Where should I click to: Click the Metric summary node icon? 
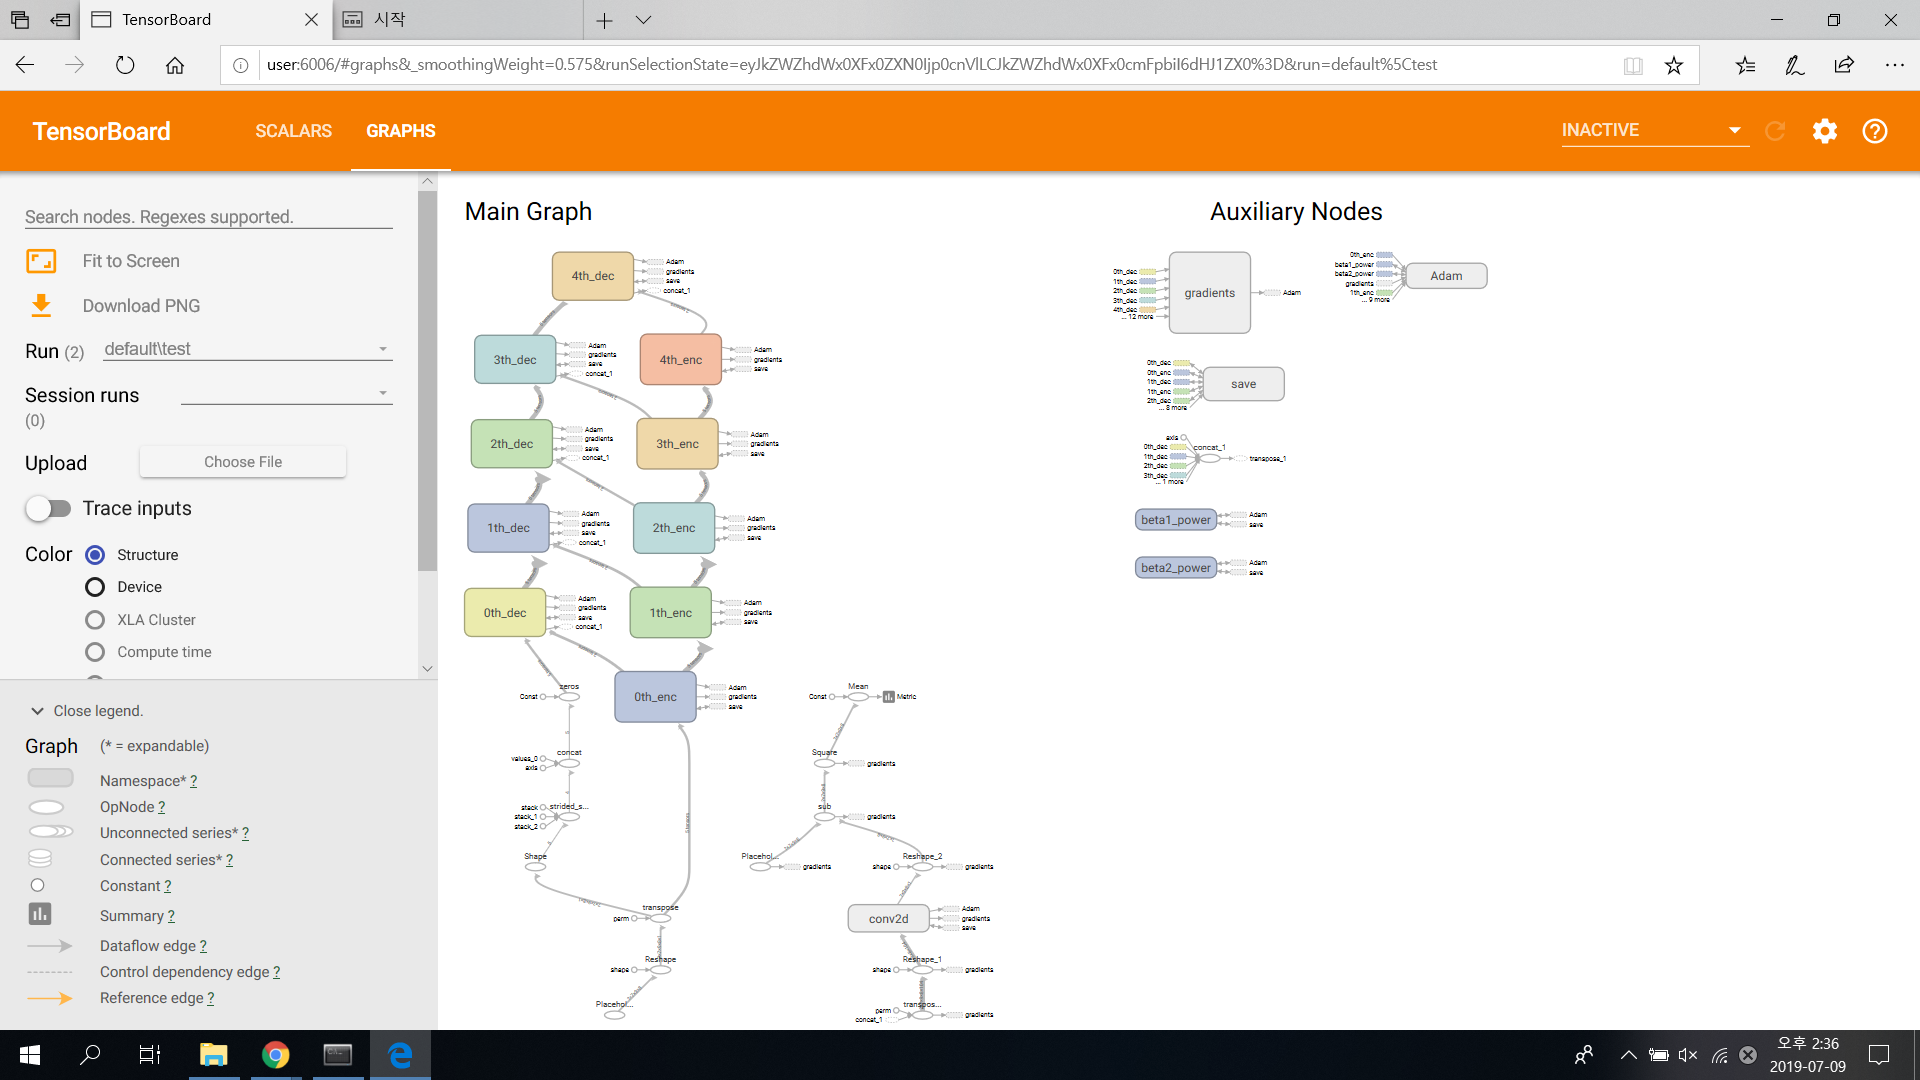click(888, 697)
